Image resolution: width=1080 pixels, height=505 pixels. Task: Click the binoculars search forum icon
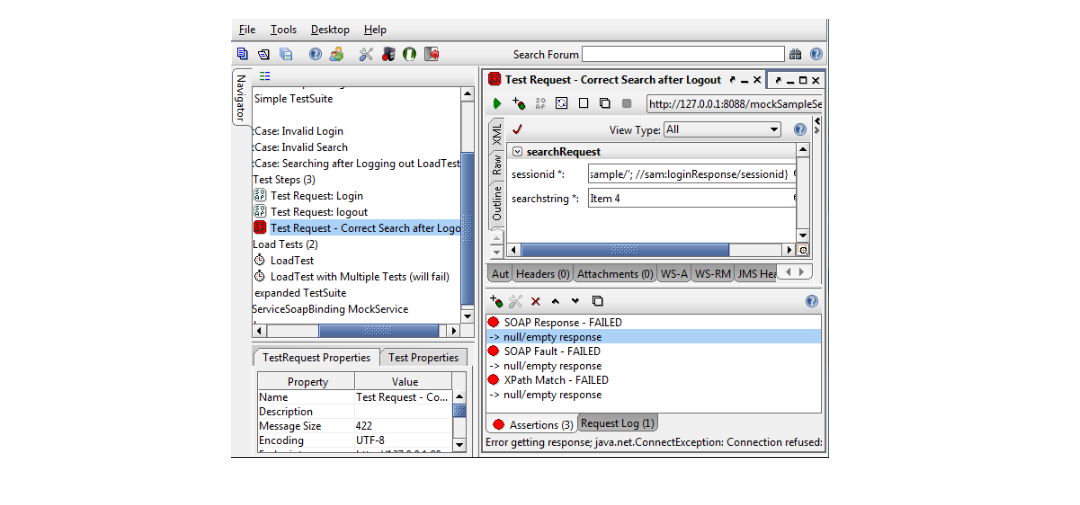(796, 54)
